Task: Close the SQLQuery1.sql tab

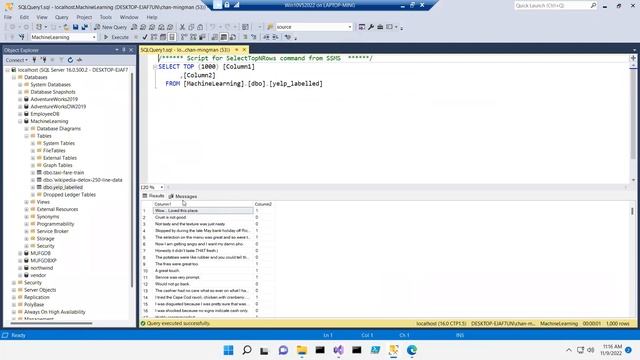Action: (x=244, y=50)
